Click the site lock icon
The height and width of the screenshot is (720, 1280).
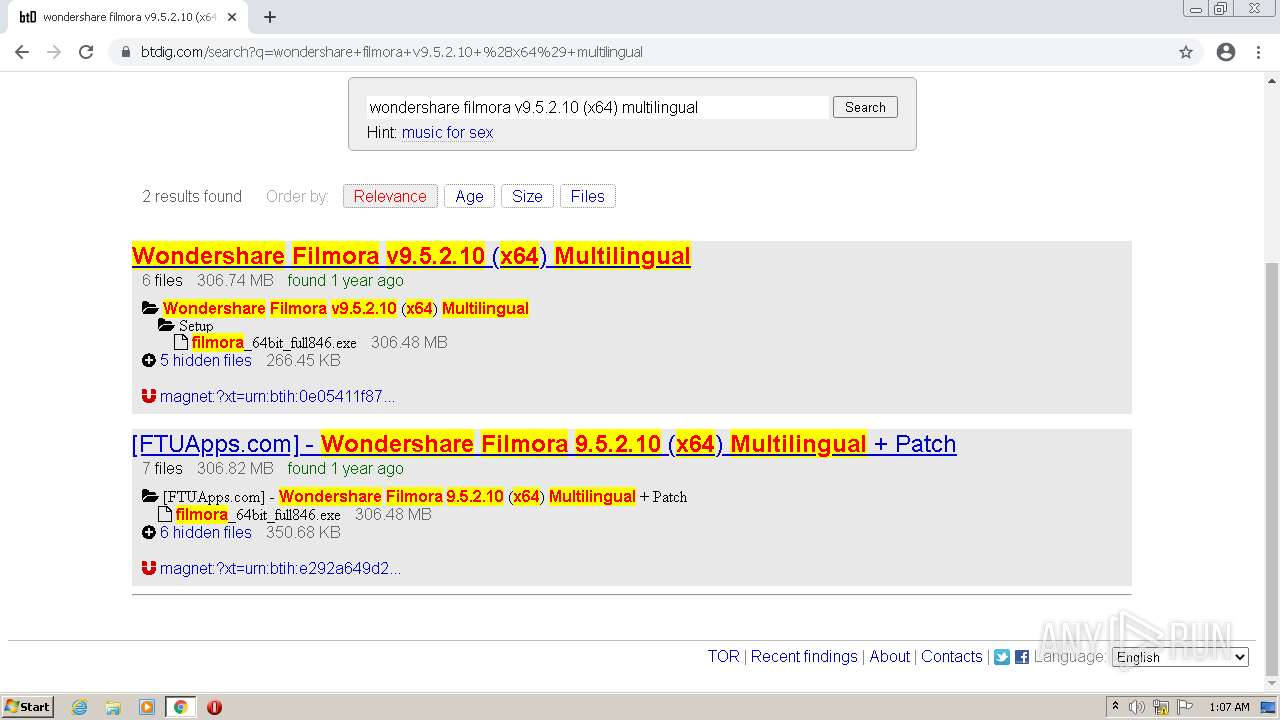click(x=126, y=52)
